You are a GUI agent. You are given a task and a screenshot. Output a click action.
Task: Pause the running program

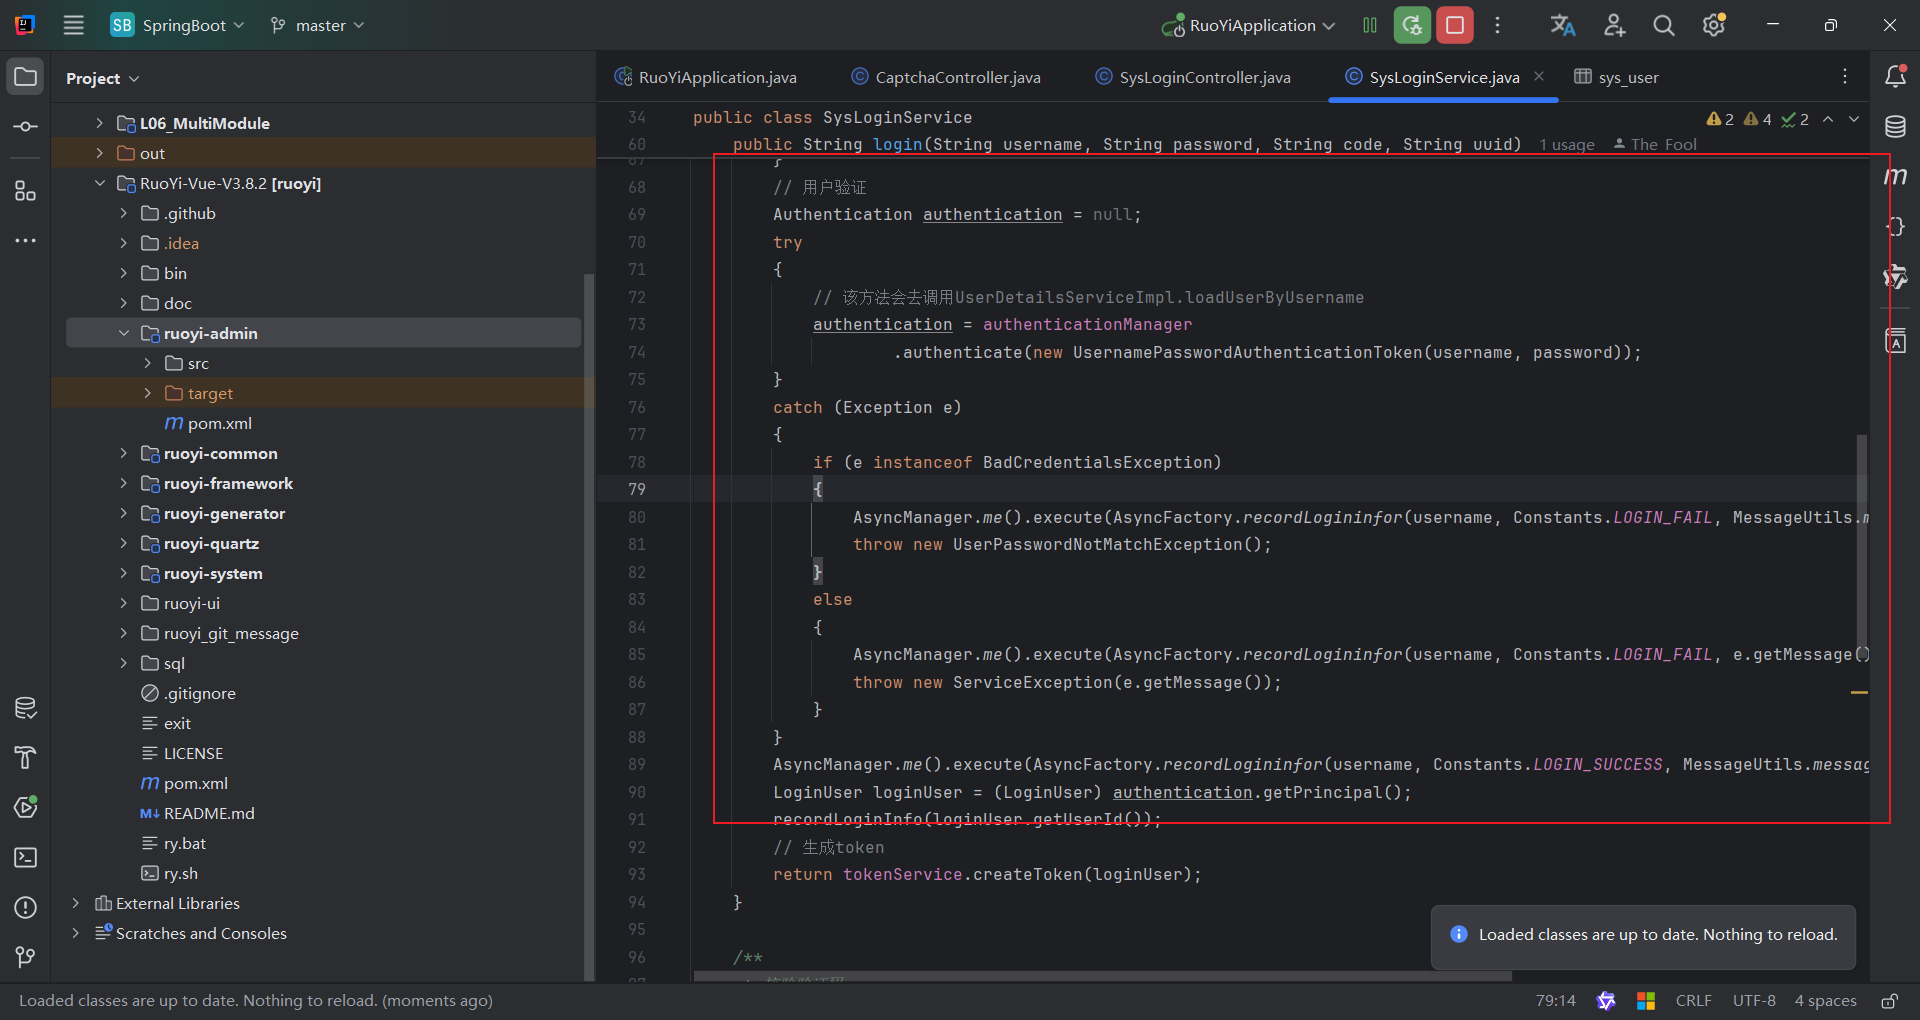(x=1370, y=25)
